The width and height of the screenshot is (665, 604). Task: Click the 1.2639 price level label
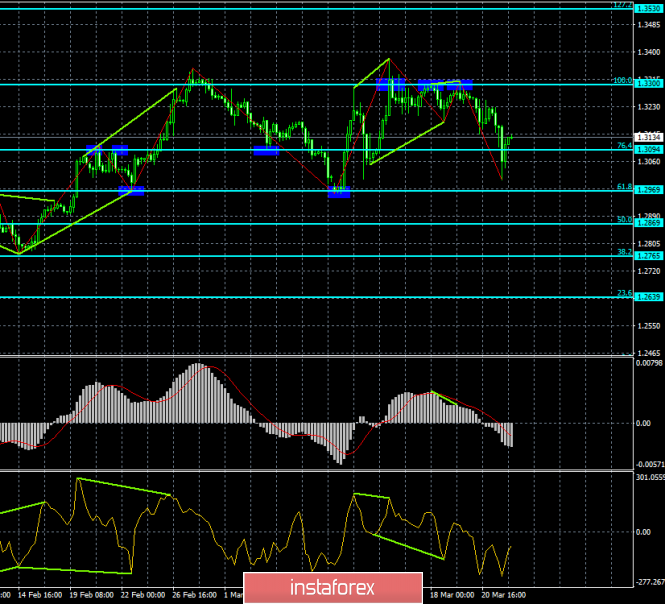(648, 297)
